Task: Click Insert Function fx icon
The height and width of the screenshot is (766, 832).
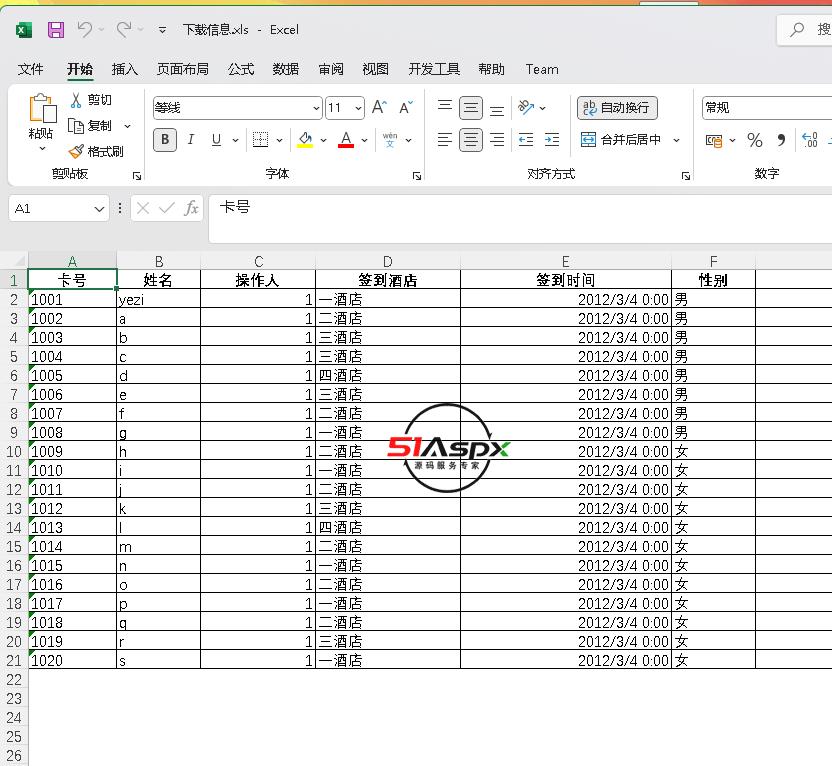Action: (191, 208)
